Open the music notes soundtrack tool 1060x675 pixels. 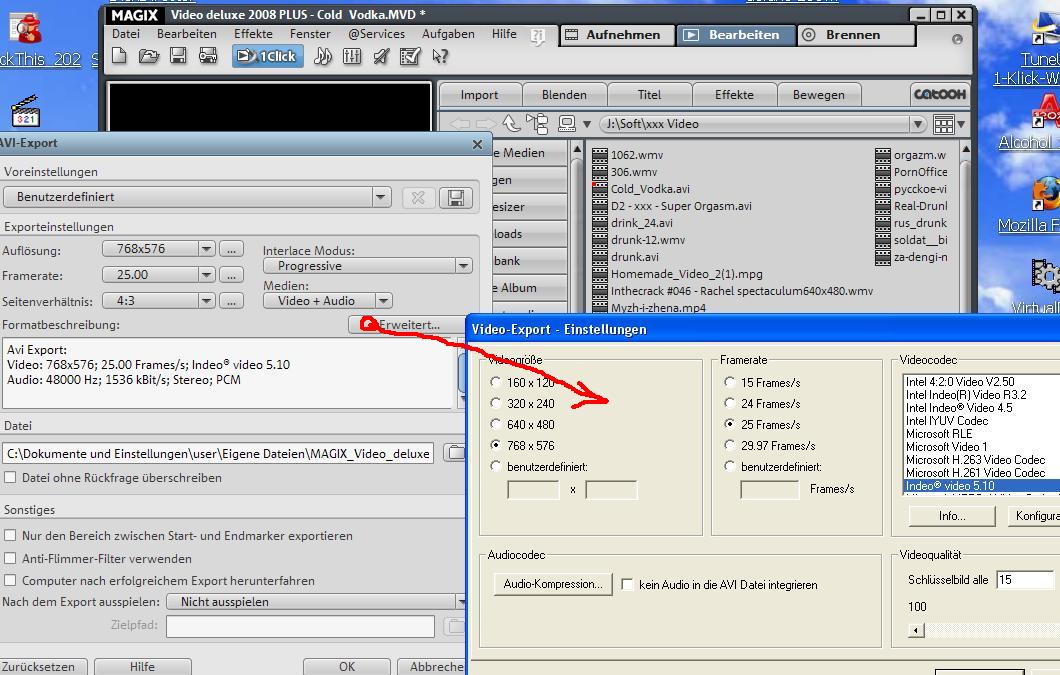(x=322, y=56)
